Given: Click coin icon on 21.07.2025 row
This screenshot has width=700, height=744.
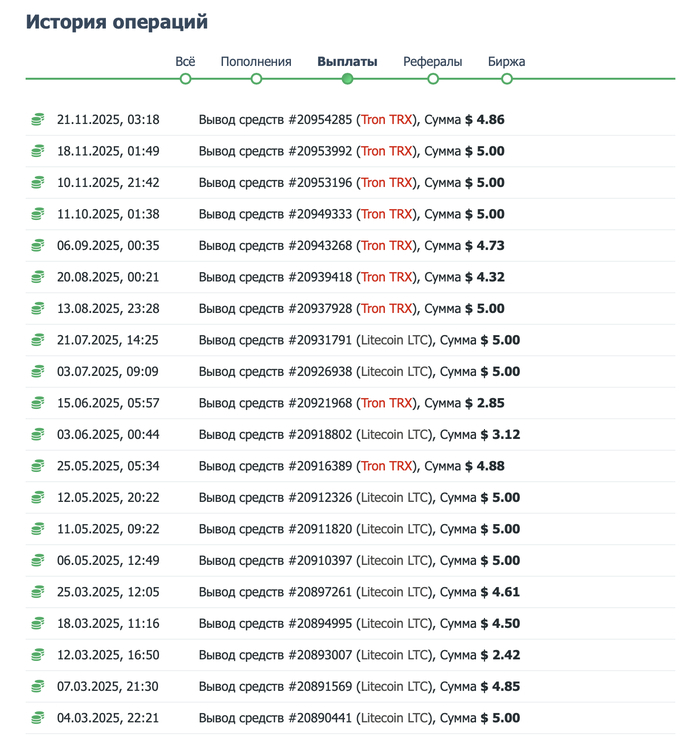Looking at the screenshot, I should point(38,340).
